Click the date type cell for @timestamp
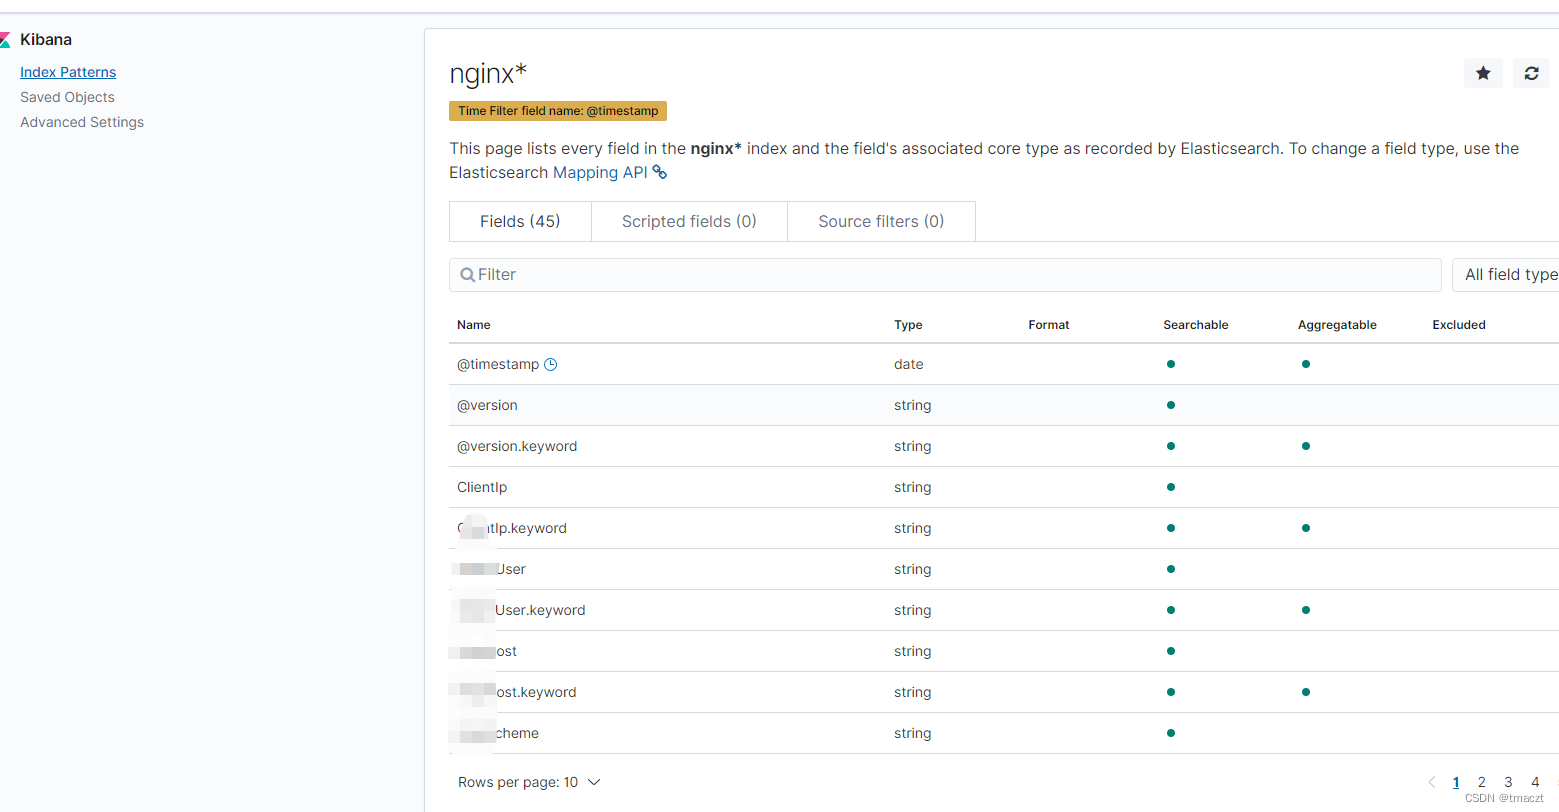 (x=908, y=364)
